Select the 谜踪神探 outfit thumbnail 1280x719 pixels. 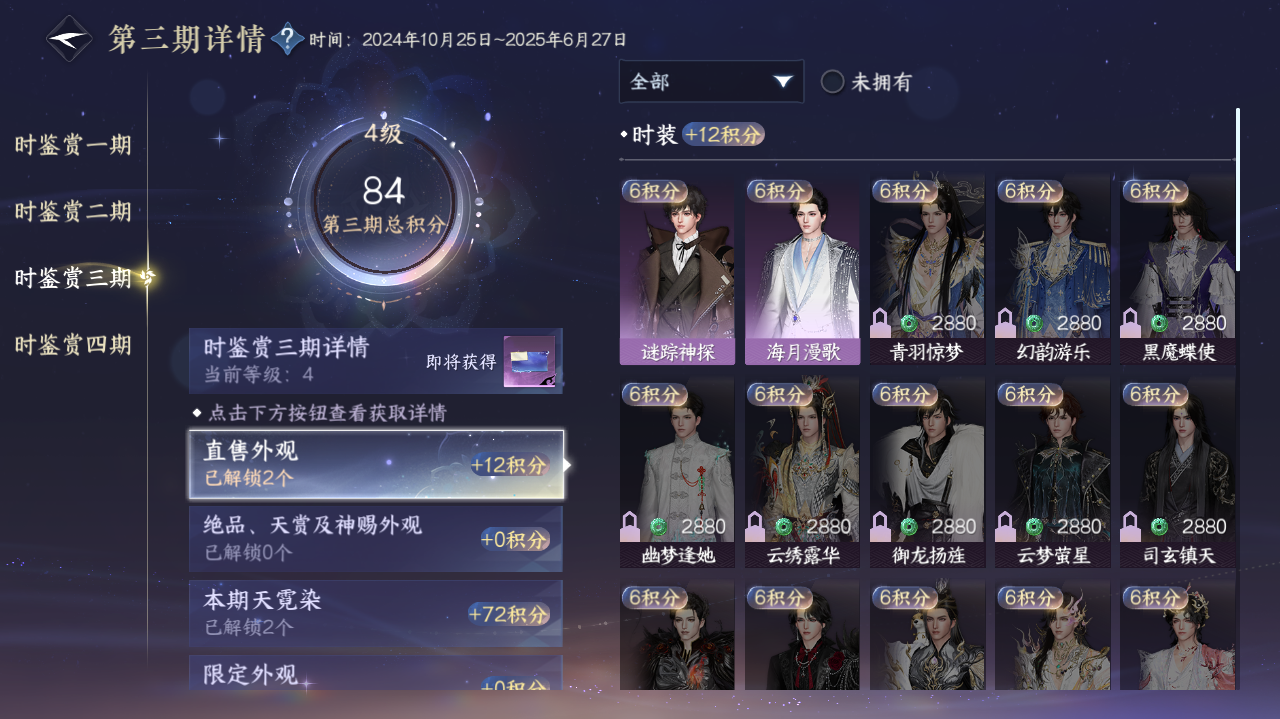[677, 271]
